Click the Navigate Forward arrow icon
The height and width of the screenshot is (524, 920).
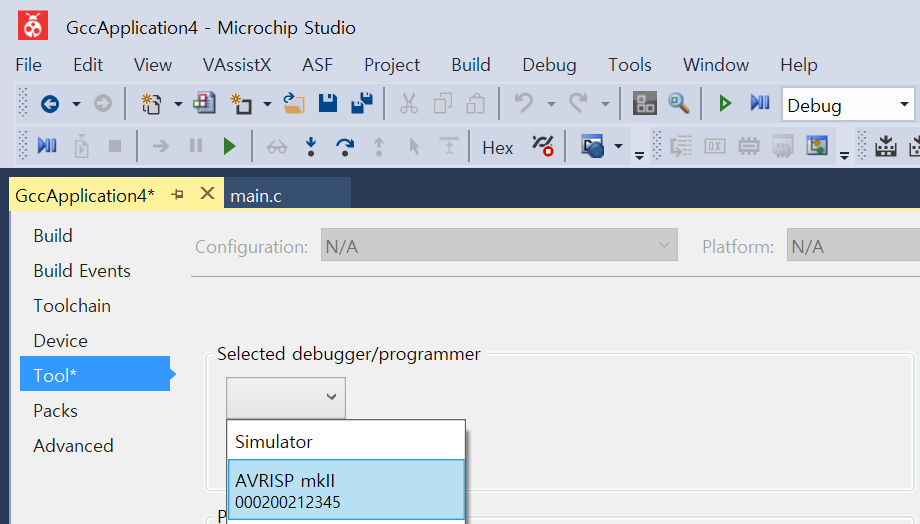[x=103, y=104]
